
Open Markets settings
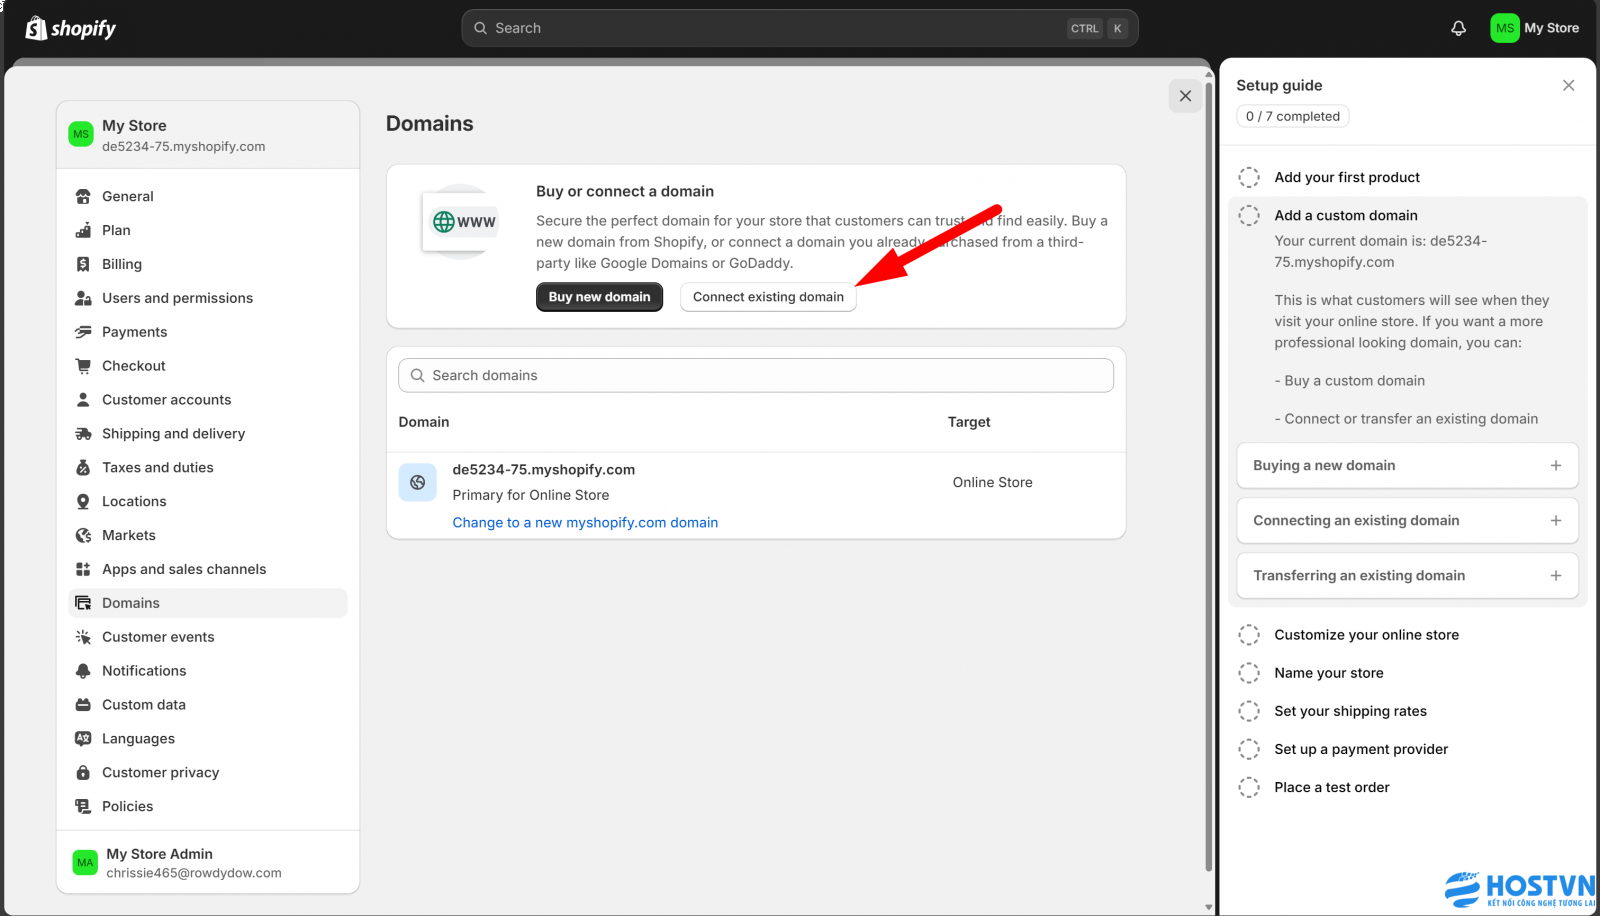(208, 536)
